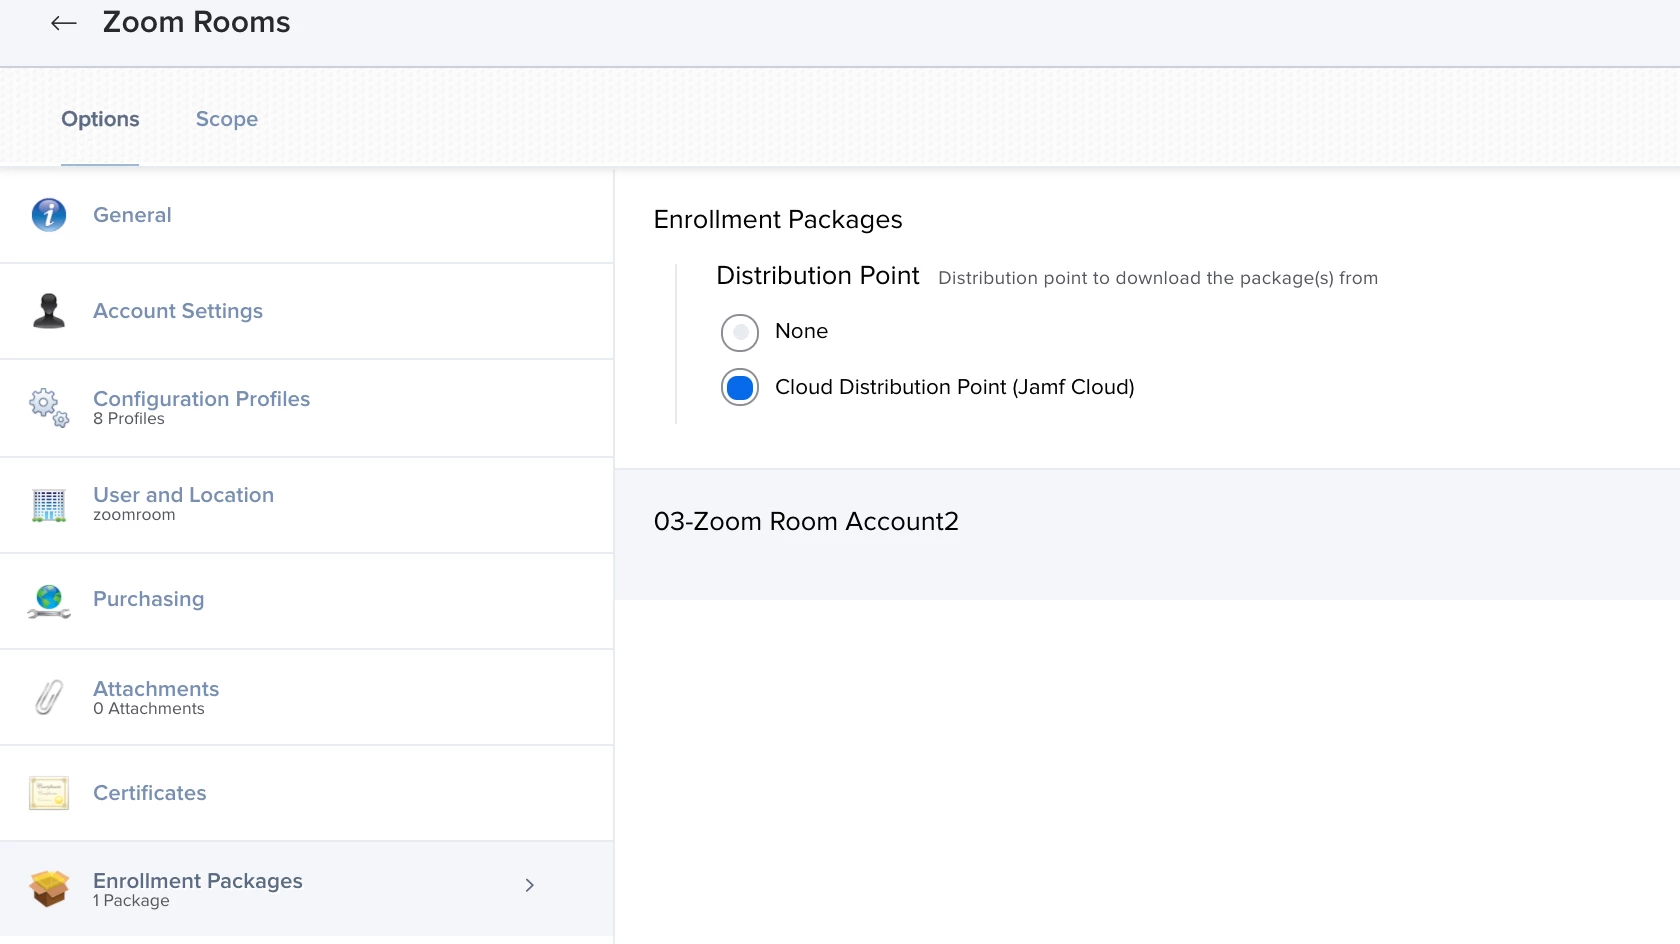Click the General info icon
This screenshot has height=944, width=1680.
(49, 215)
